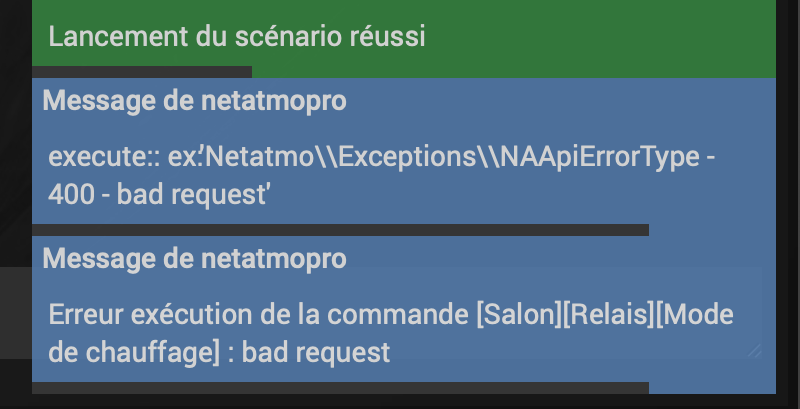
Task: Click the "[Mode" text at the line end
Action: click(698, 315)
